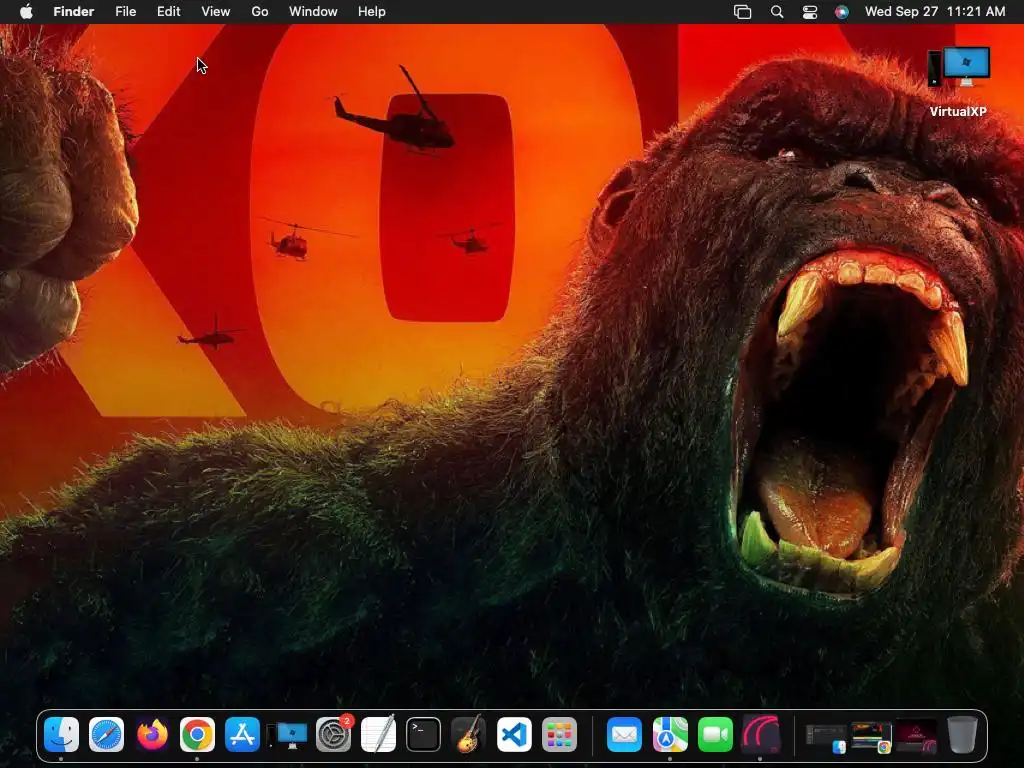
Task: Open the Apple menu
Action: (26, 12)
